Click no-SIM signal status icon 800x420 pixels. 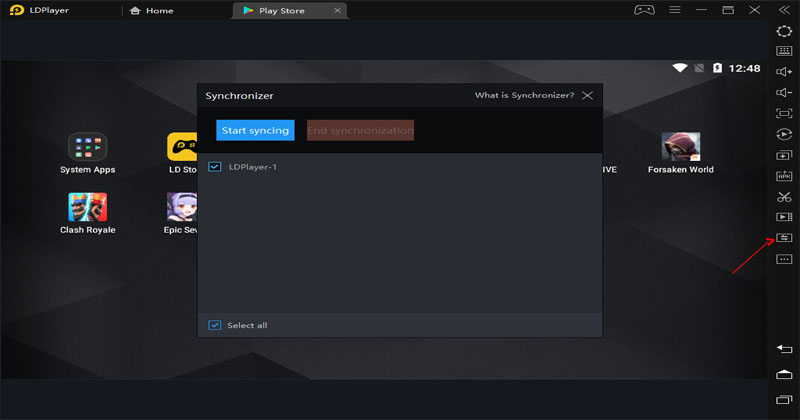(x=699, y=68)
